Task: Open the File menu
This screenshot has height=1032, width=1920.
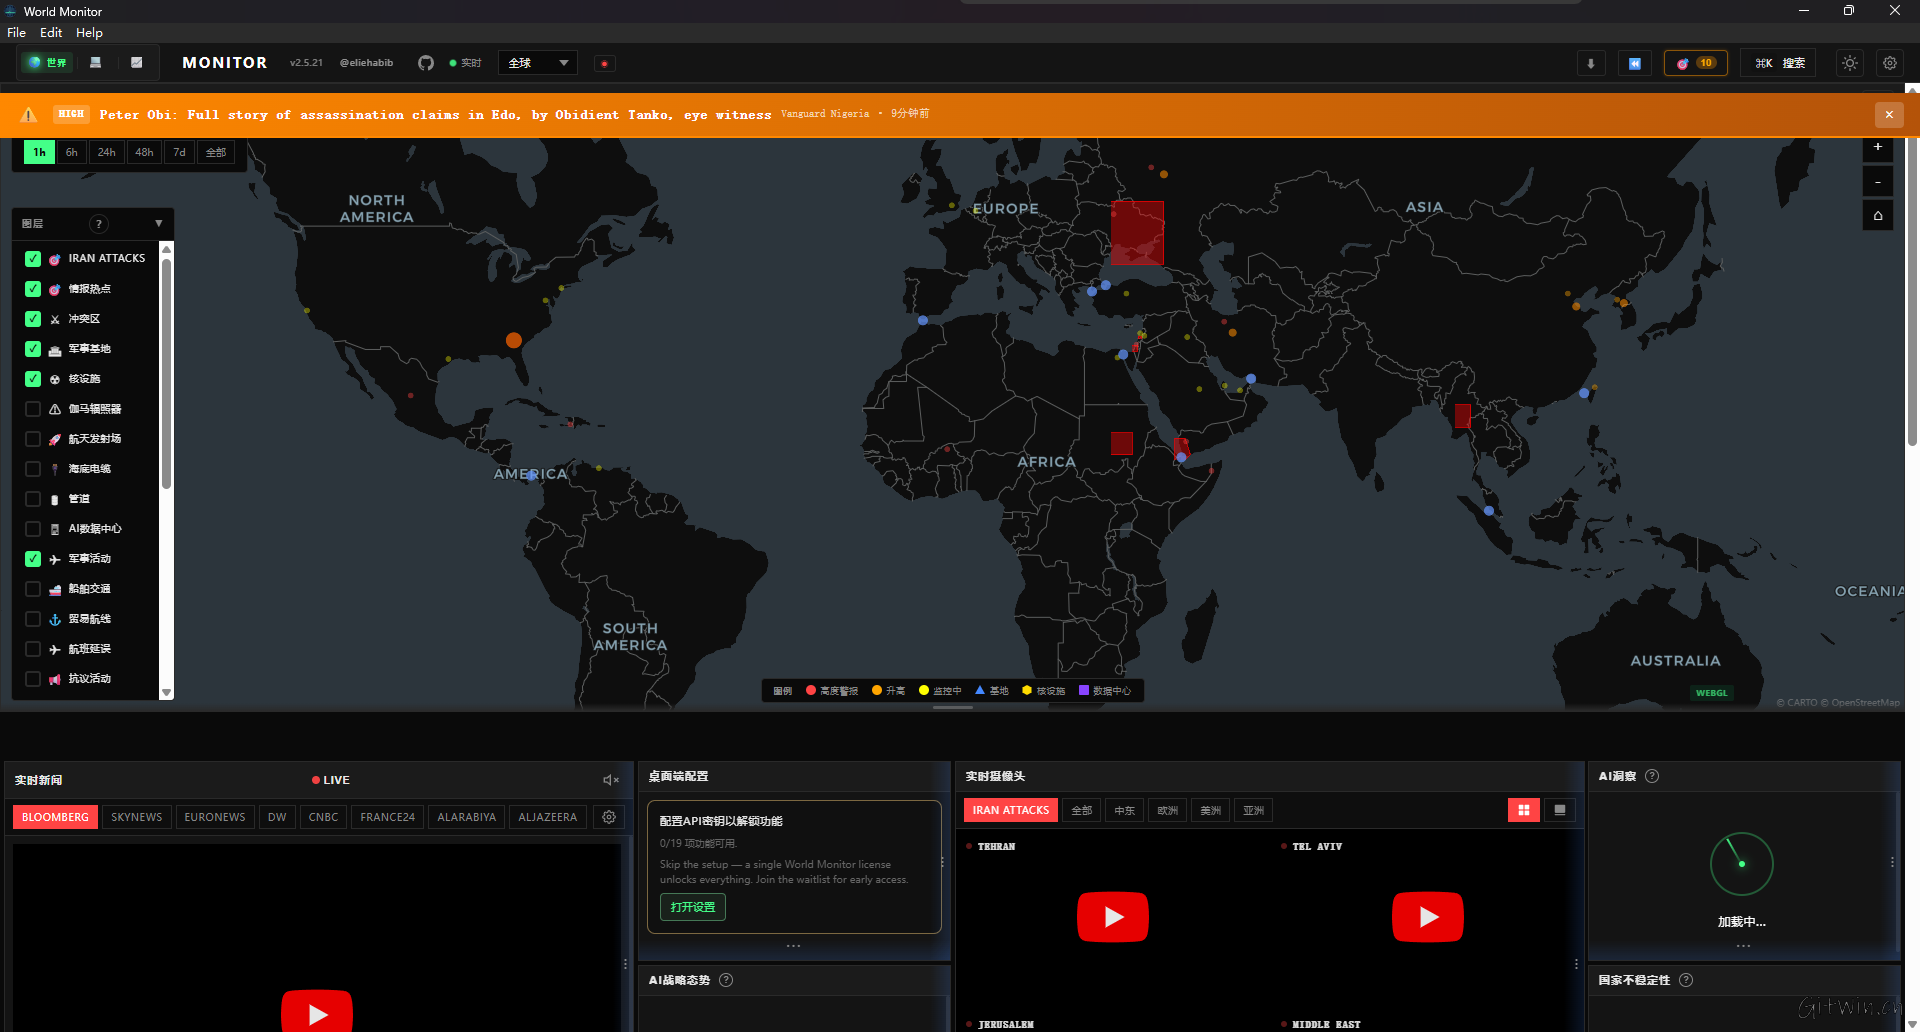Action: coord(17,33)
